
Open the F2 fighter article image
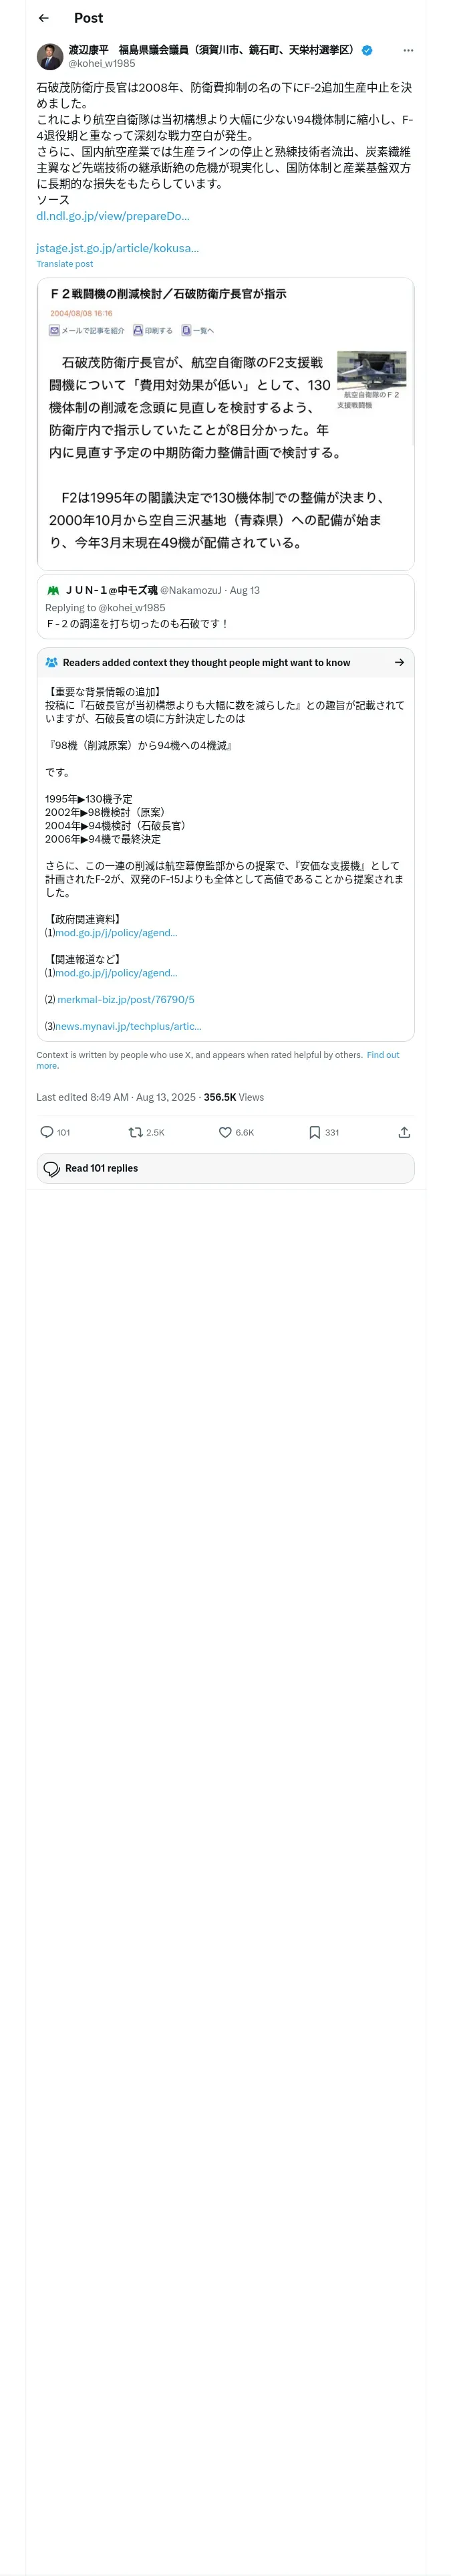(x=371, y=371)
